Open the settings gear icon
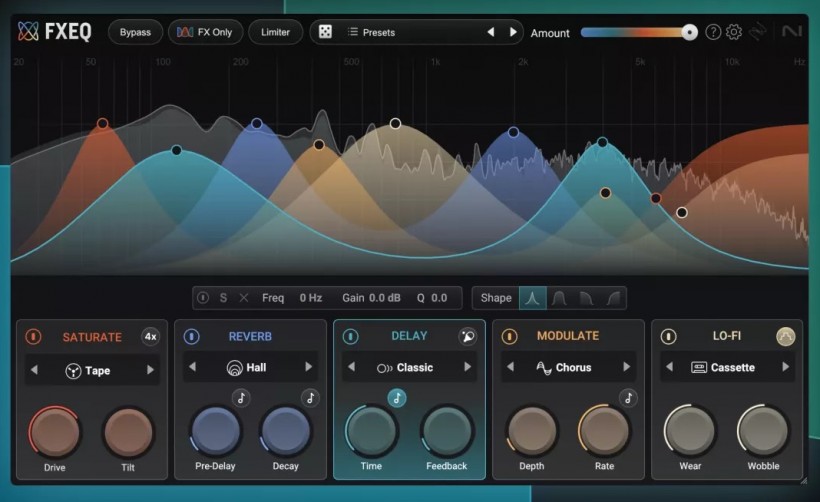The height and width of the screenshot is (502, 820). (x=734, y=32)
